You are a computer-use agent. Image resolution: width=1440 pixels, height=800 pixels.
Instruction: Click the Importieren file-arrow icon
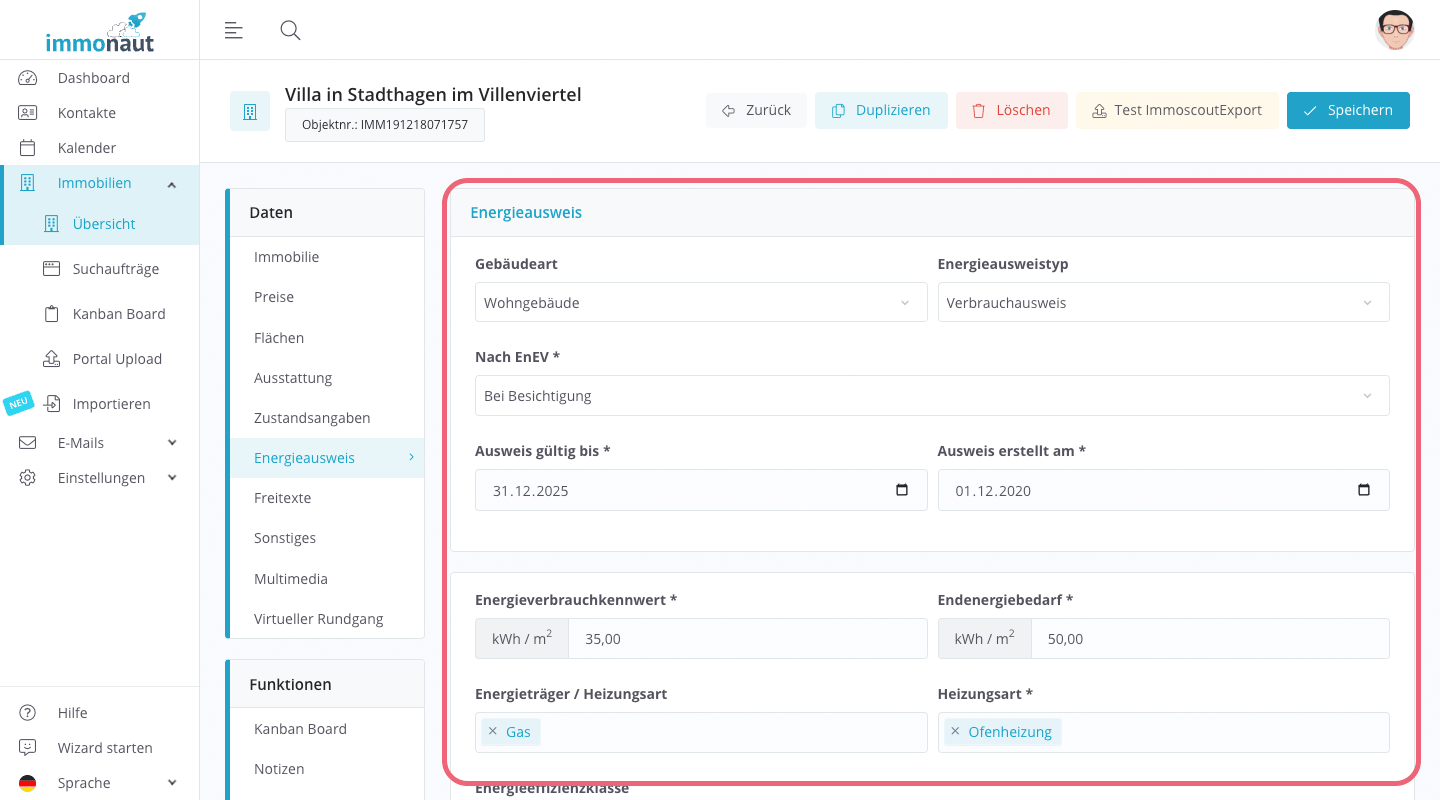(52, 404)
